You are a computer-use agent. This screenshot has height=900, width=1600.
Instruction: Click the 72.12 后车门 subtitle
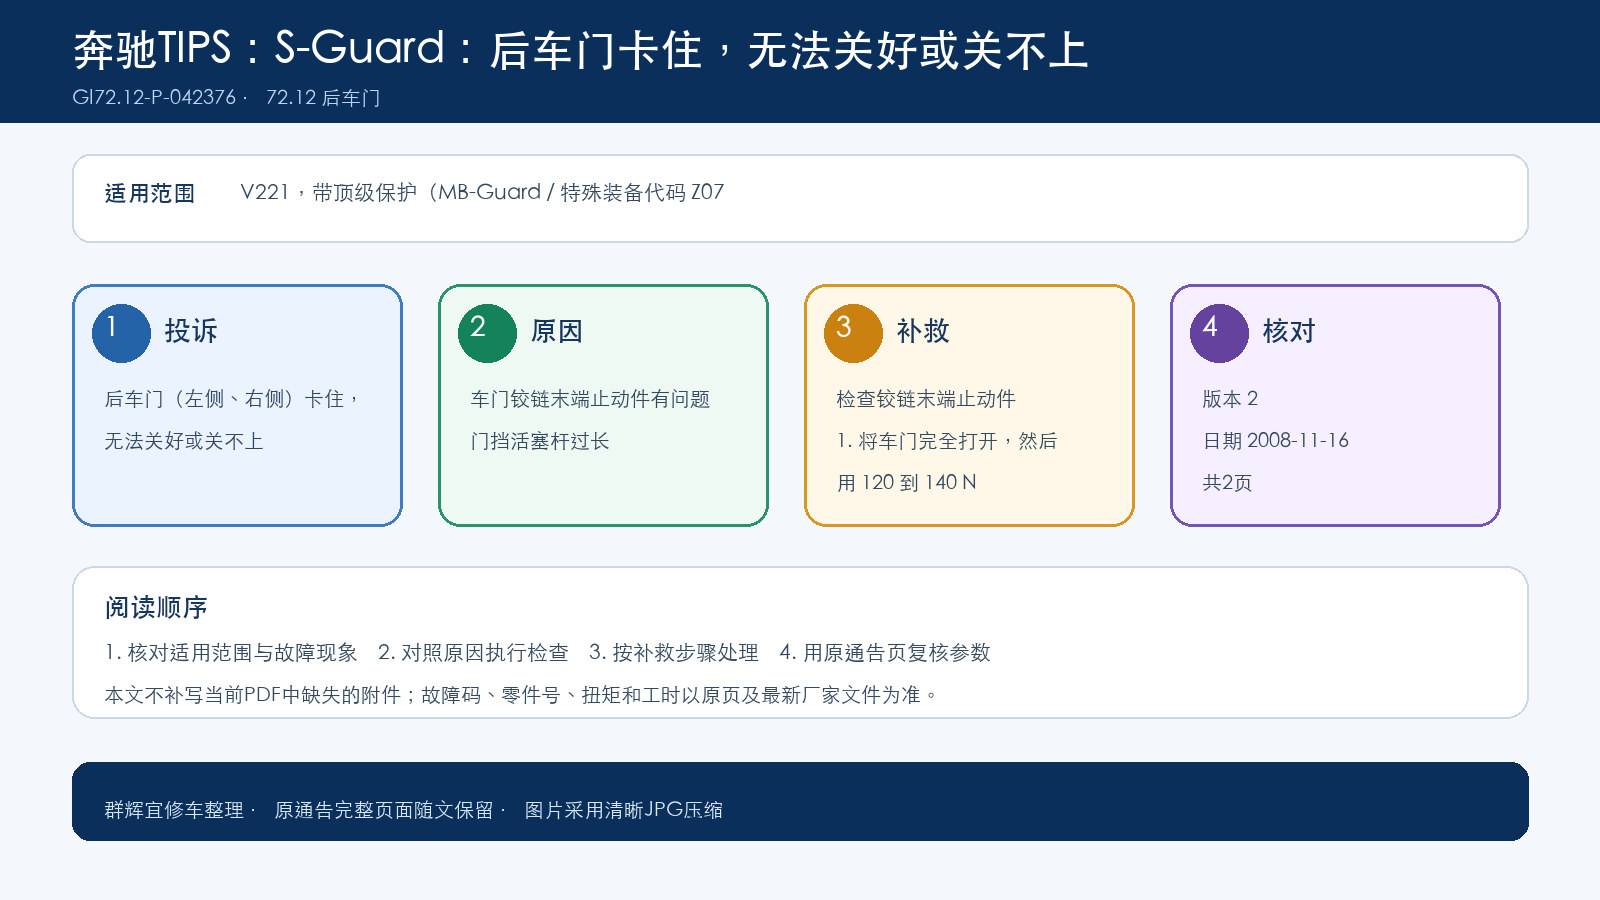pyautogui.click(x=323, y=97)
